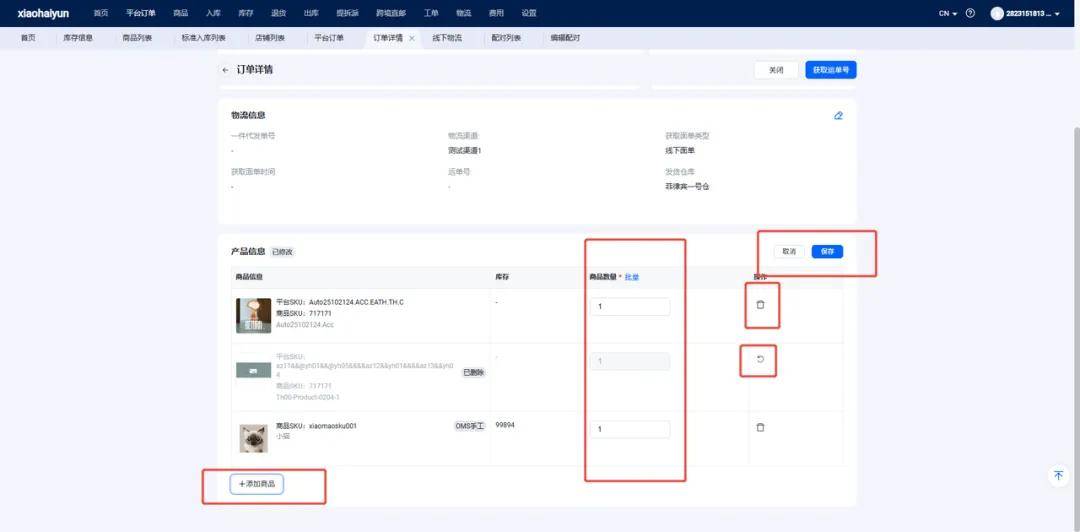
Task: Open thumbnail of Auto25102124.Acc product
Action: [x=253, y=316]
